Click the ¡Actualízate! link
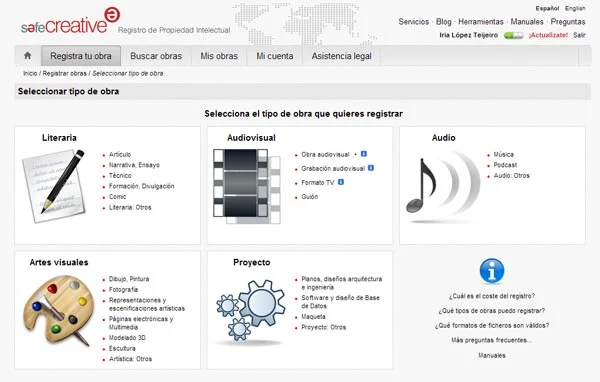The height and width of the screenshot is (382, 600). (548, 35)
